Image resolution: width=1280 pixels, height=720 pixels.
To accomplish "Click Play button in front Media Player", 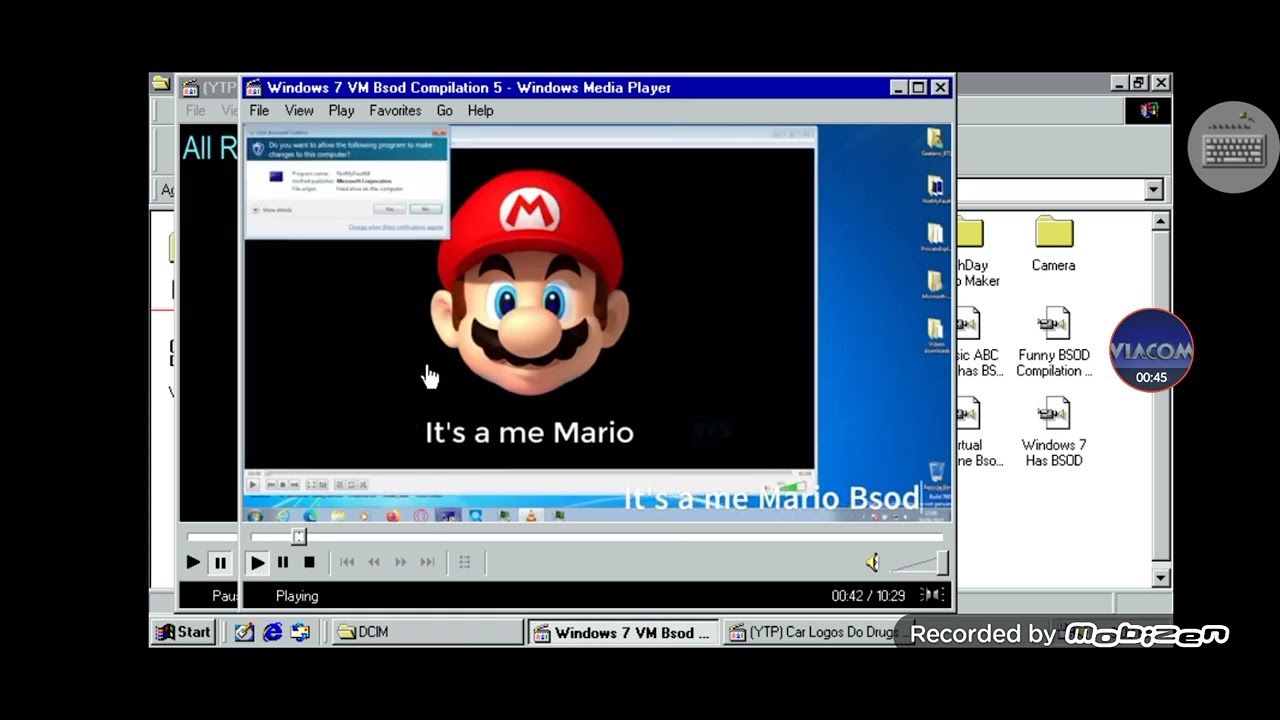I will (x=257, y=563).
